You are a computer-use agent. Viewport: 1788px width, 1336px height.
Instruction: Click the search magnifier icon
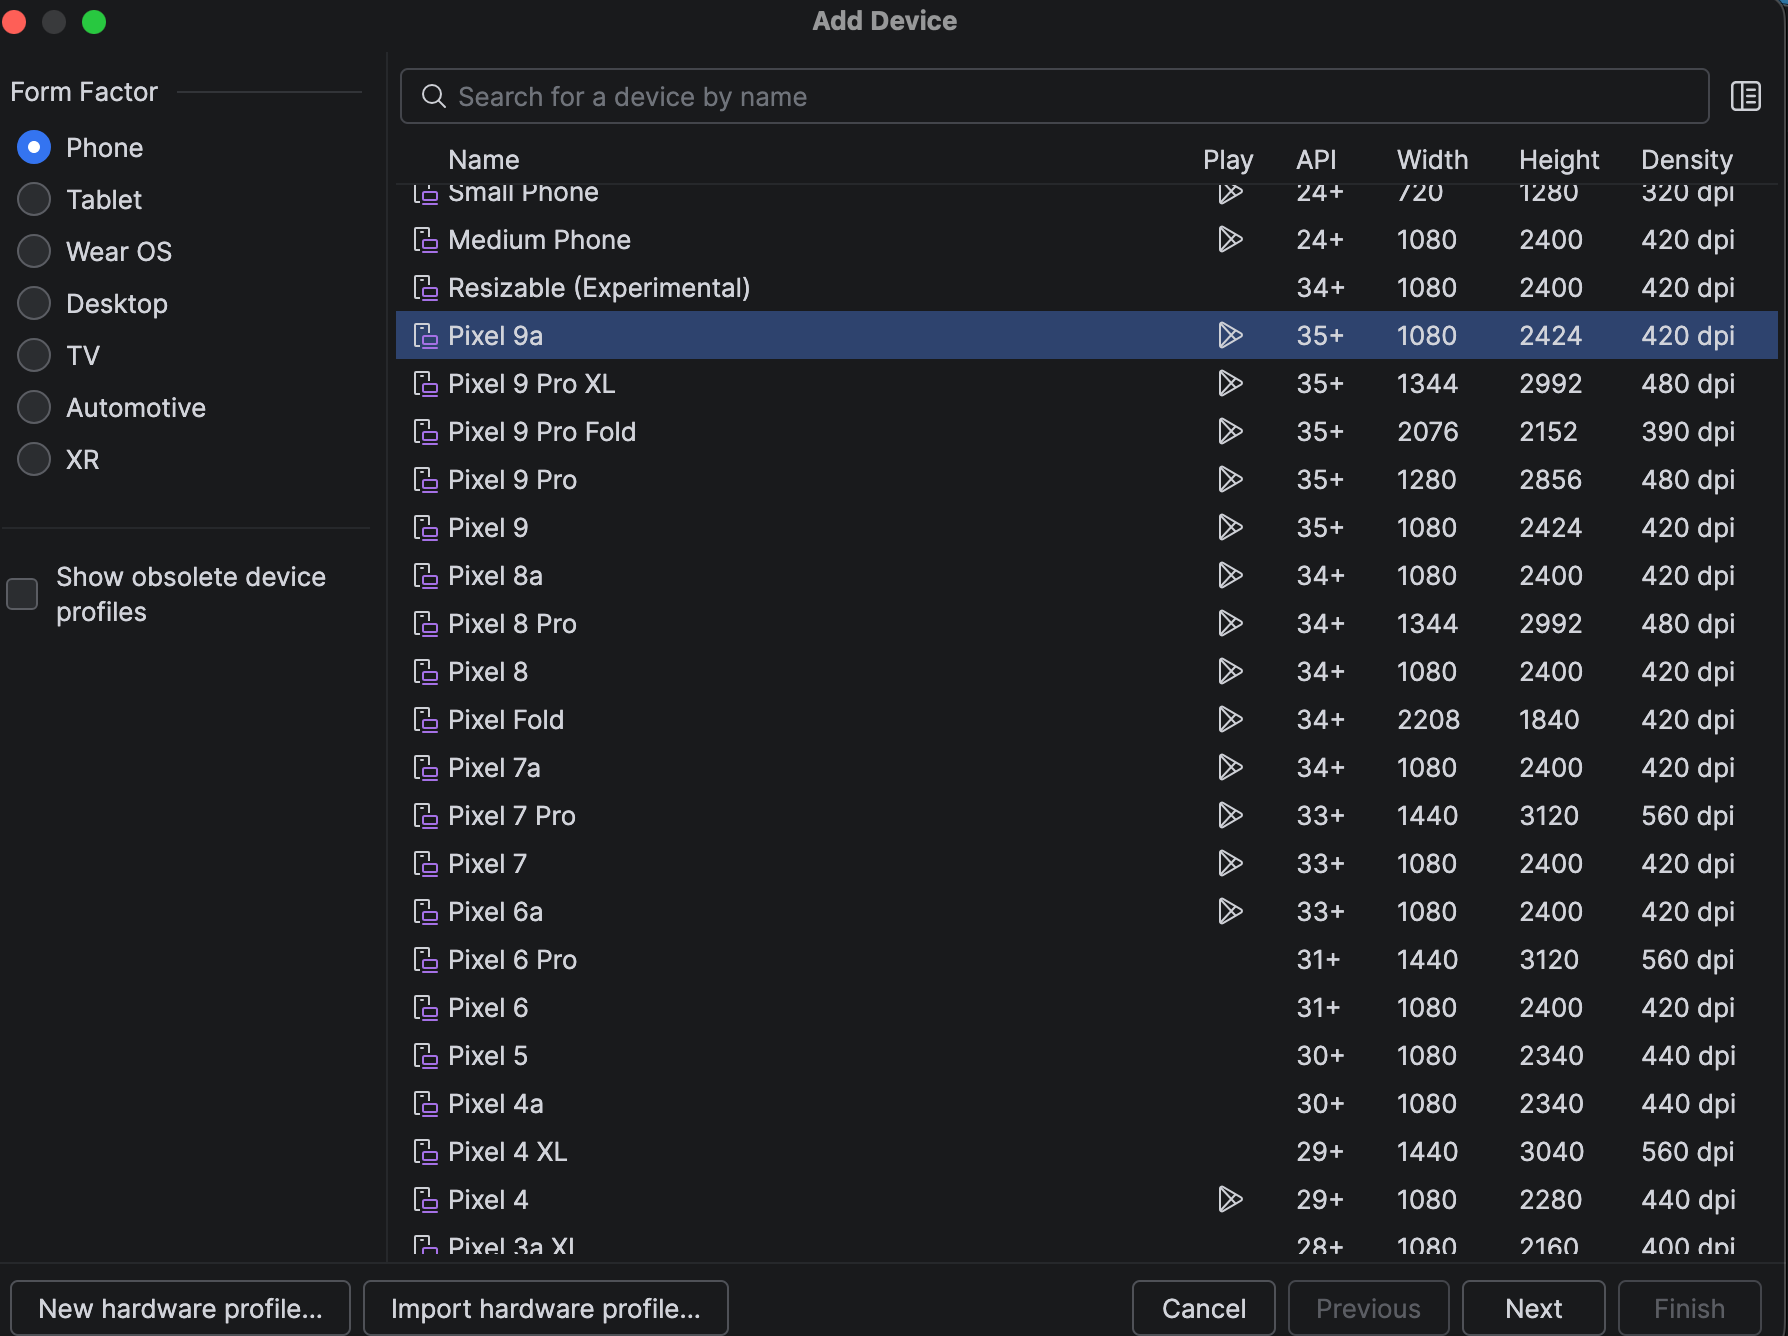(433, 96)
